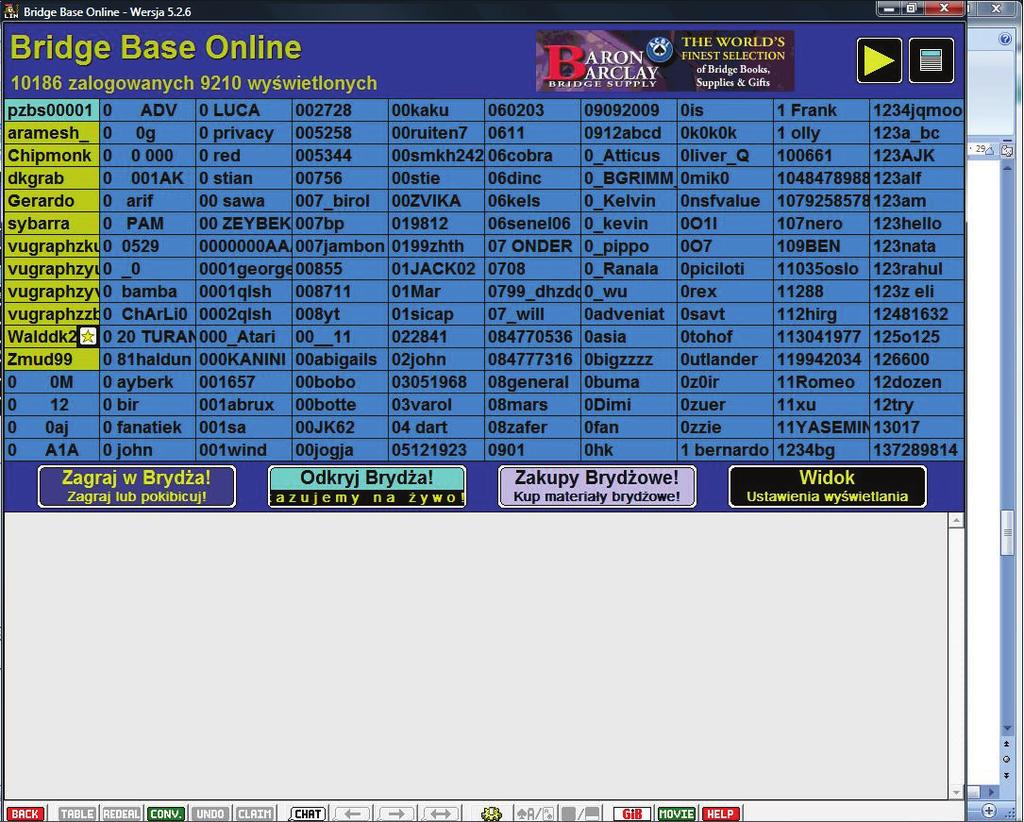The image size is (1024, 822).
Task: Select user 0utlander
Action: pyautogui.click(x=725, y=359)
